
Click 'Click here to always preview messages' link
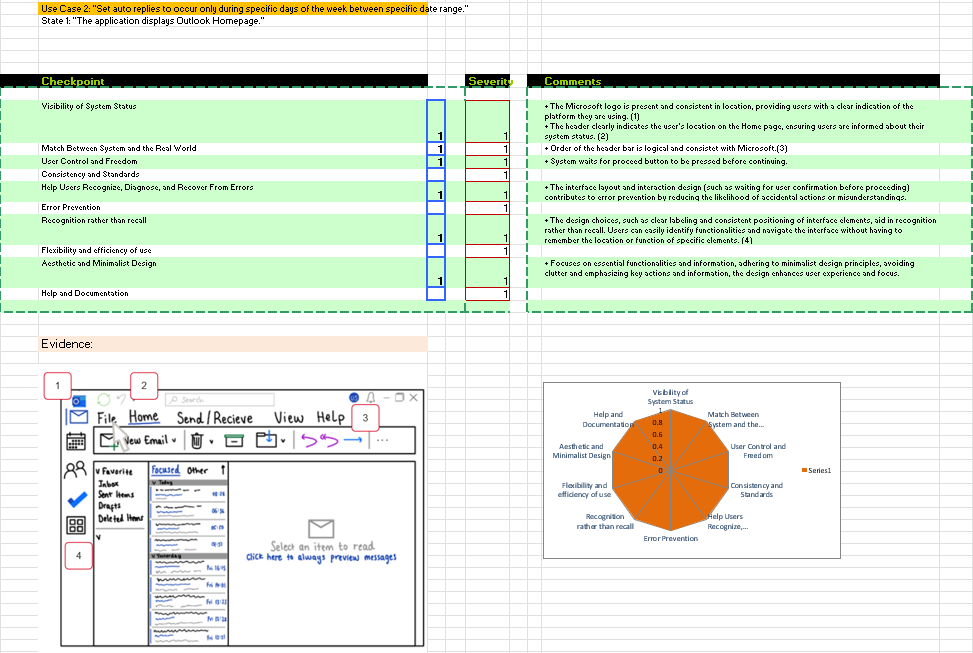[321, 557]
